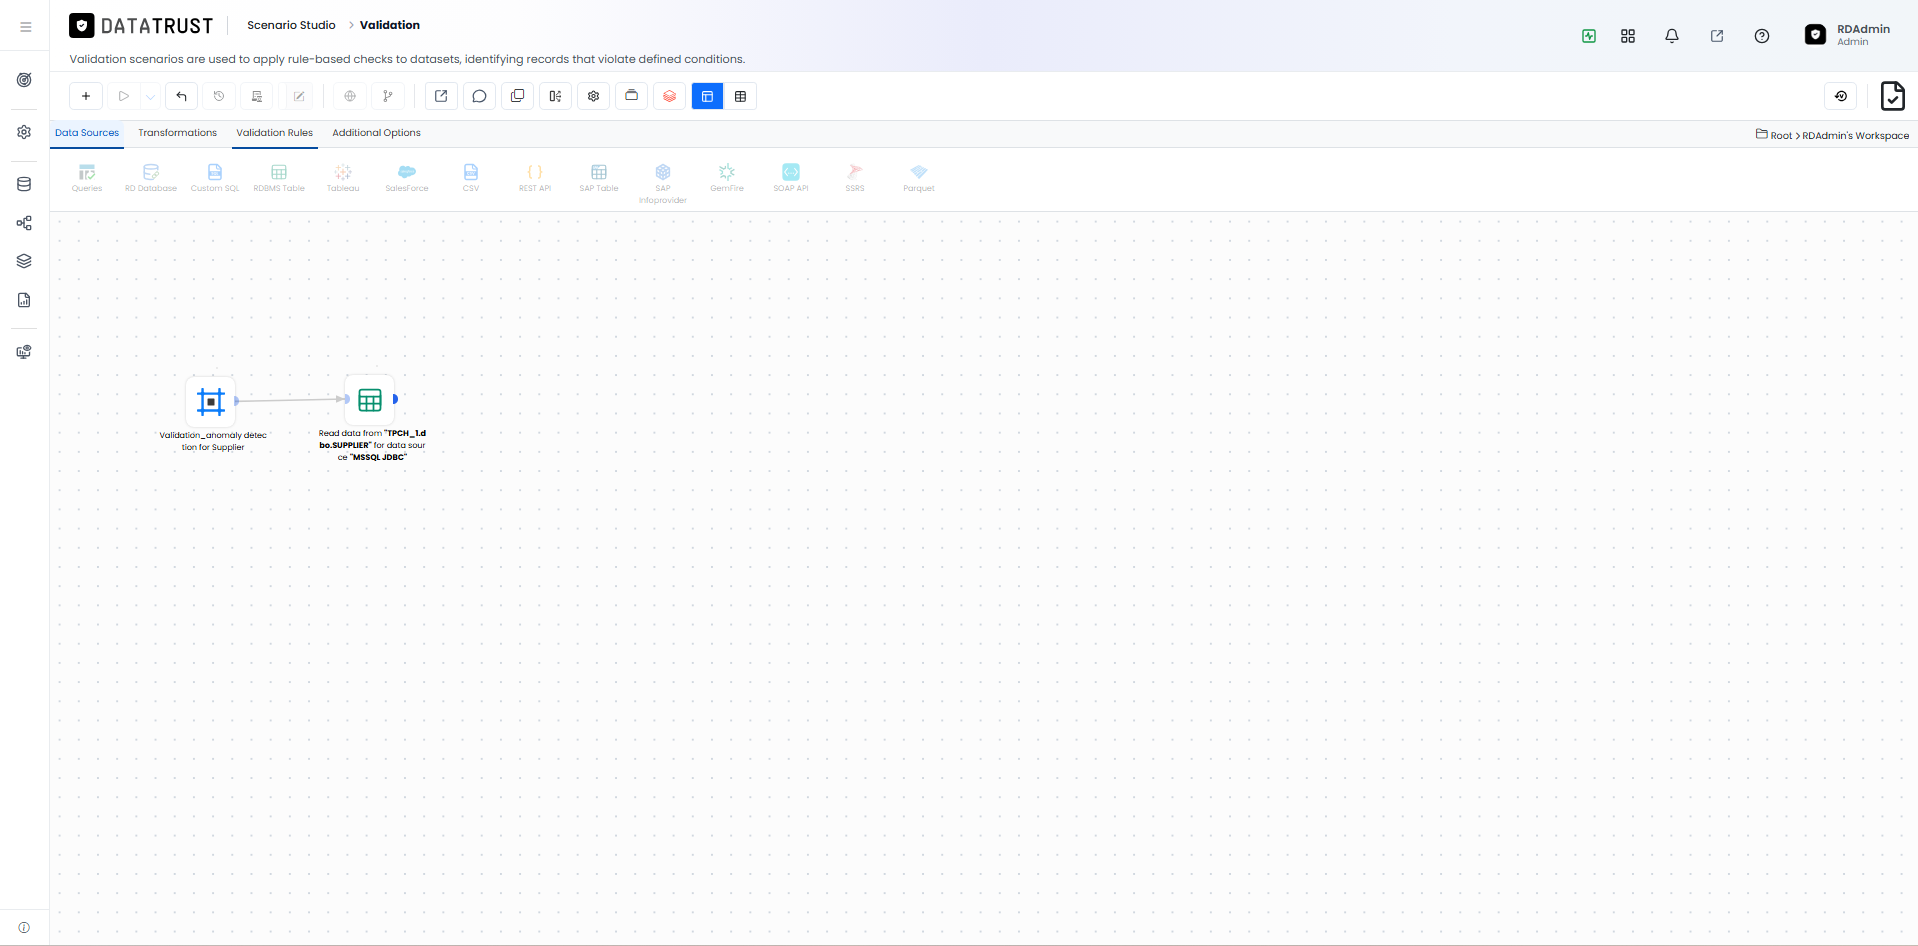This screenshot has width=1918, height=946.
Task: Click the globe toolbar button
Action: [350, 96]
